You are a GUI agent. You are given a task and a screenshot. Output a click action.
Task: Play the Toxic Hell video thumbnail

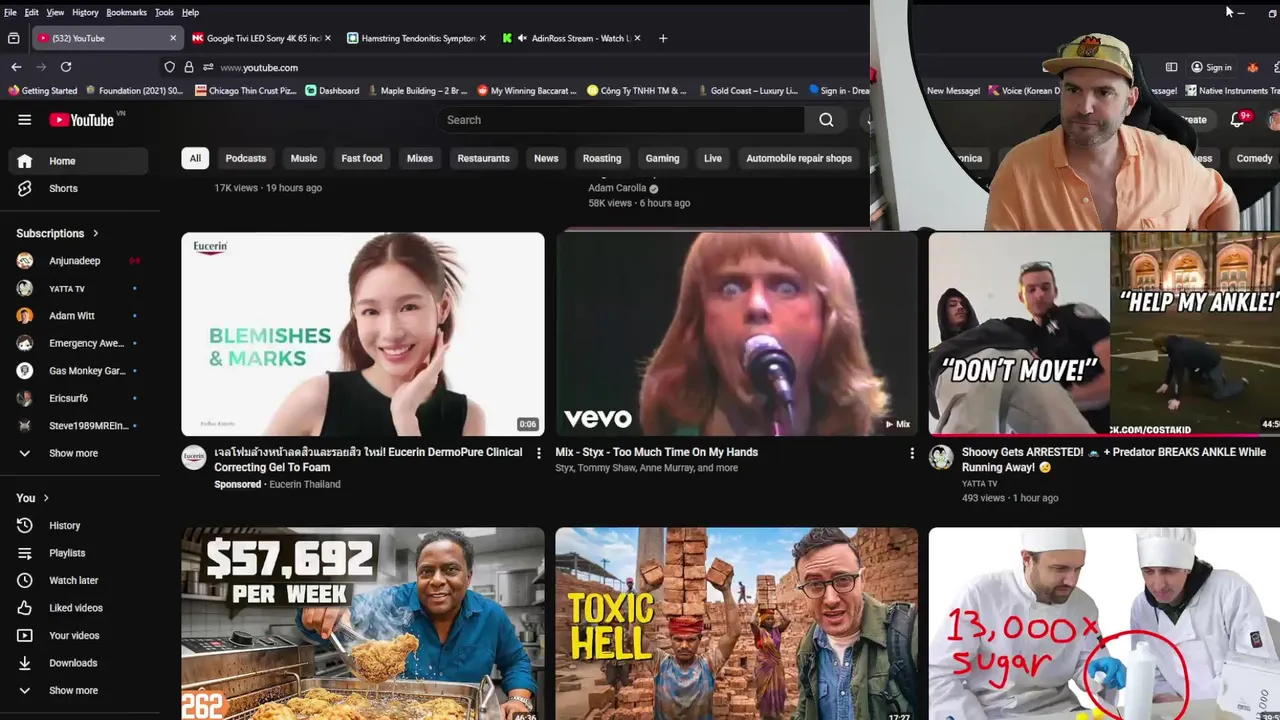point(736,624)
